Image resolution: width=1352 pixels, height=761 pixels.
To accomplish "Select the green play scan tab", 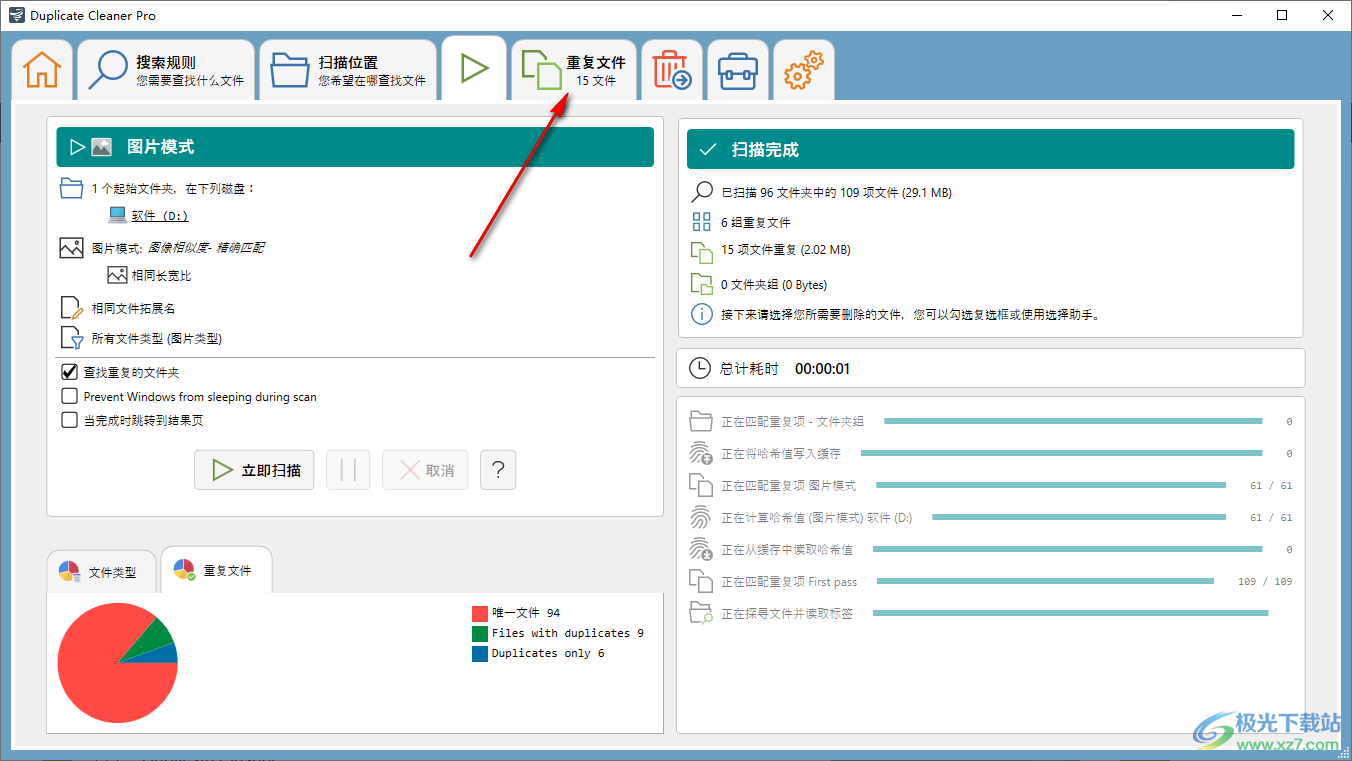I will [474, 69].
